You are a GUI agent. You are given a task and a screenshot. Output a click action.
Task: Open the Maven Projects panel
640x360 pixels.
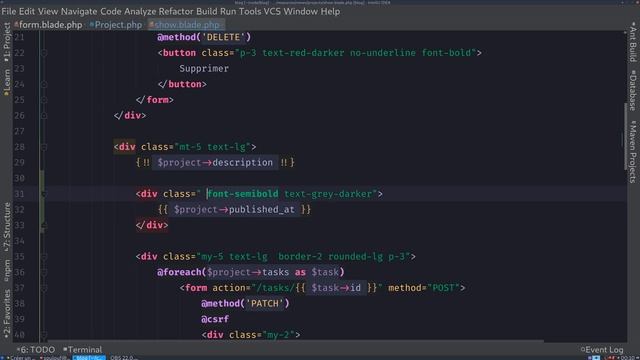(633, 151)
